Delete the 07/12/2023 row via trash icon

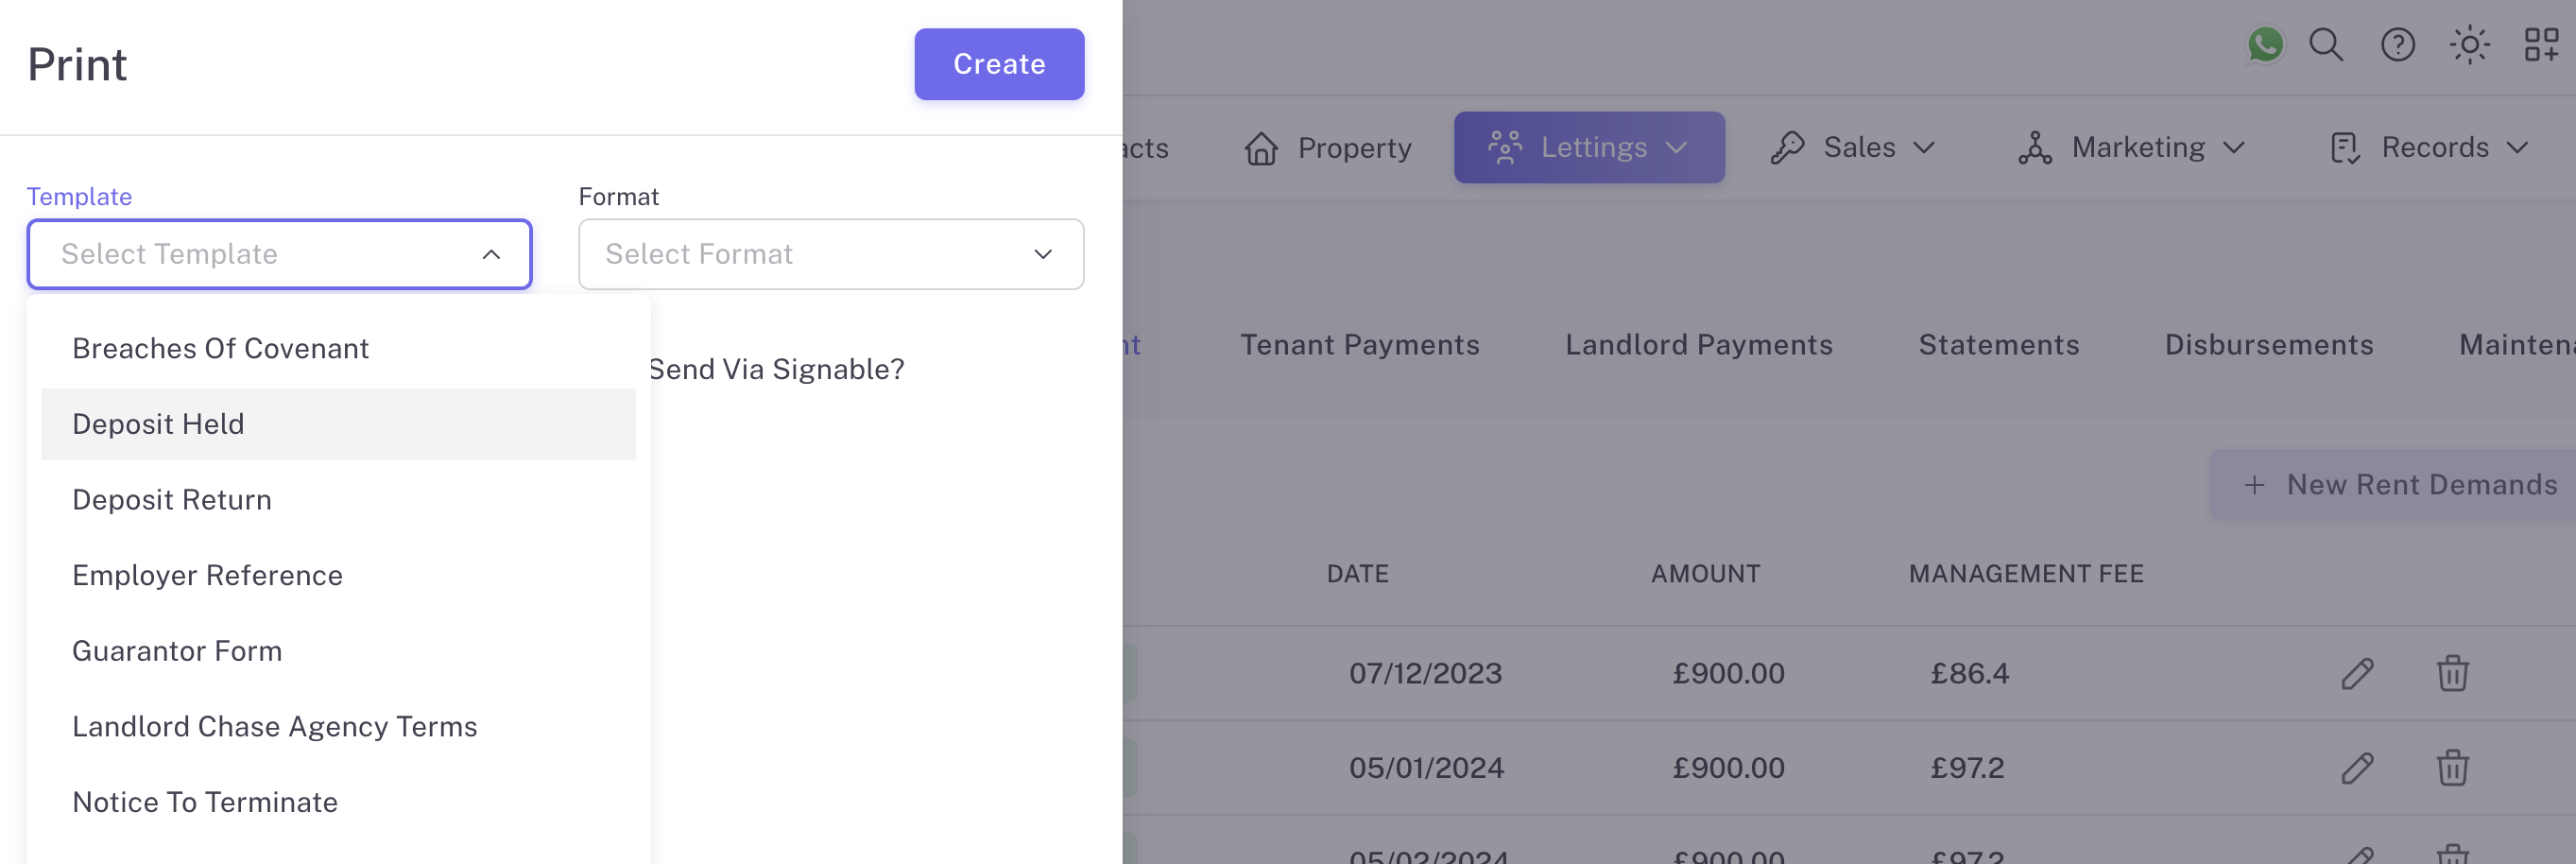2452,674
